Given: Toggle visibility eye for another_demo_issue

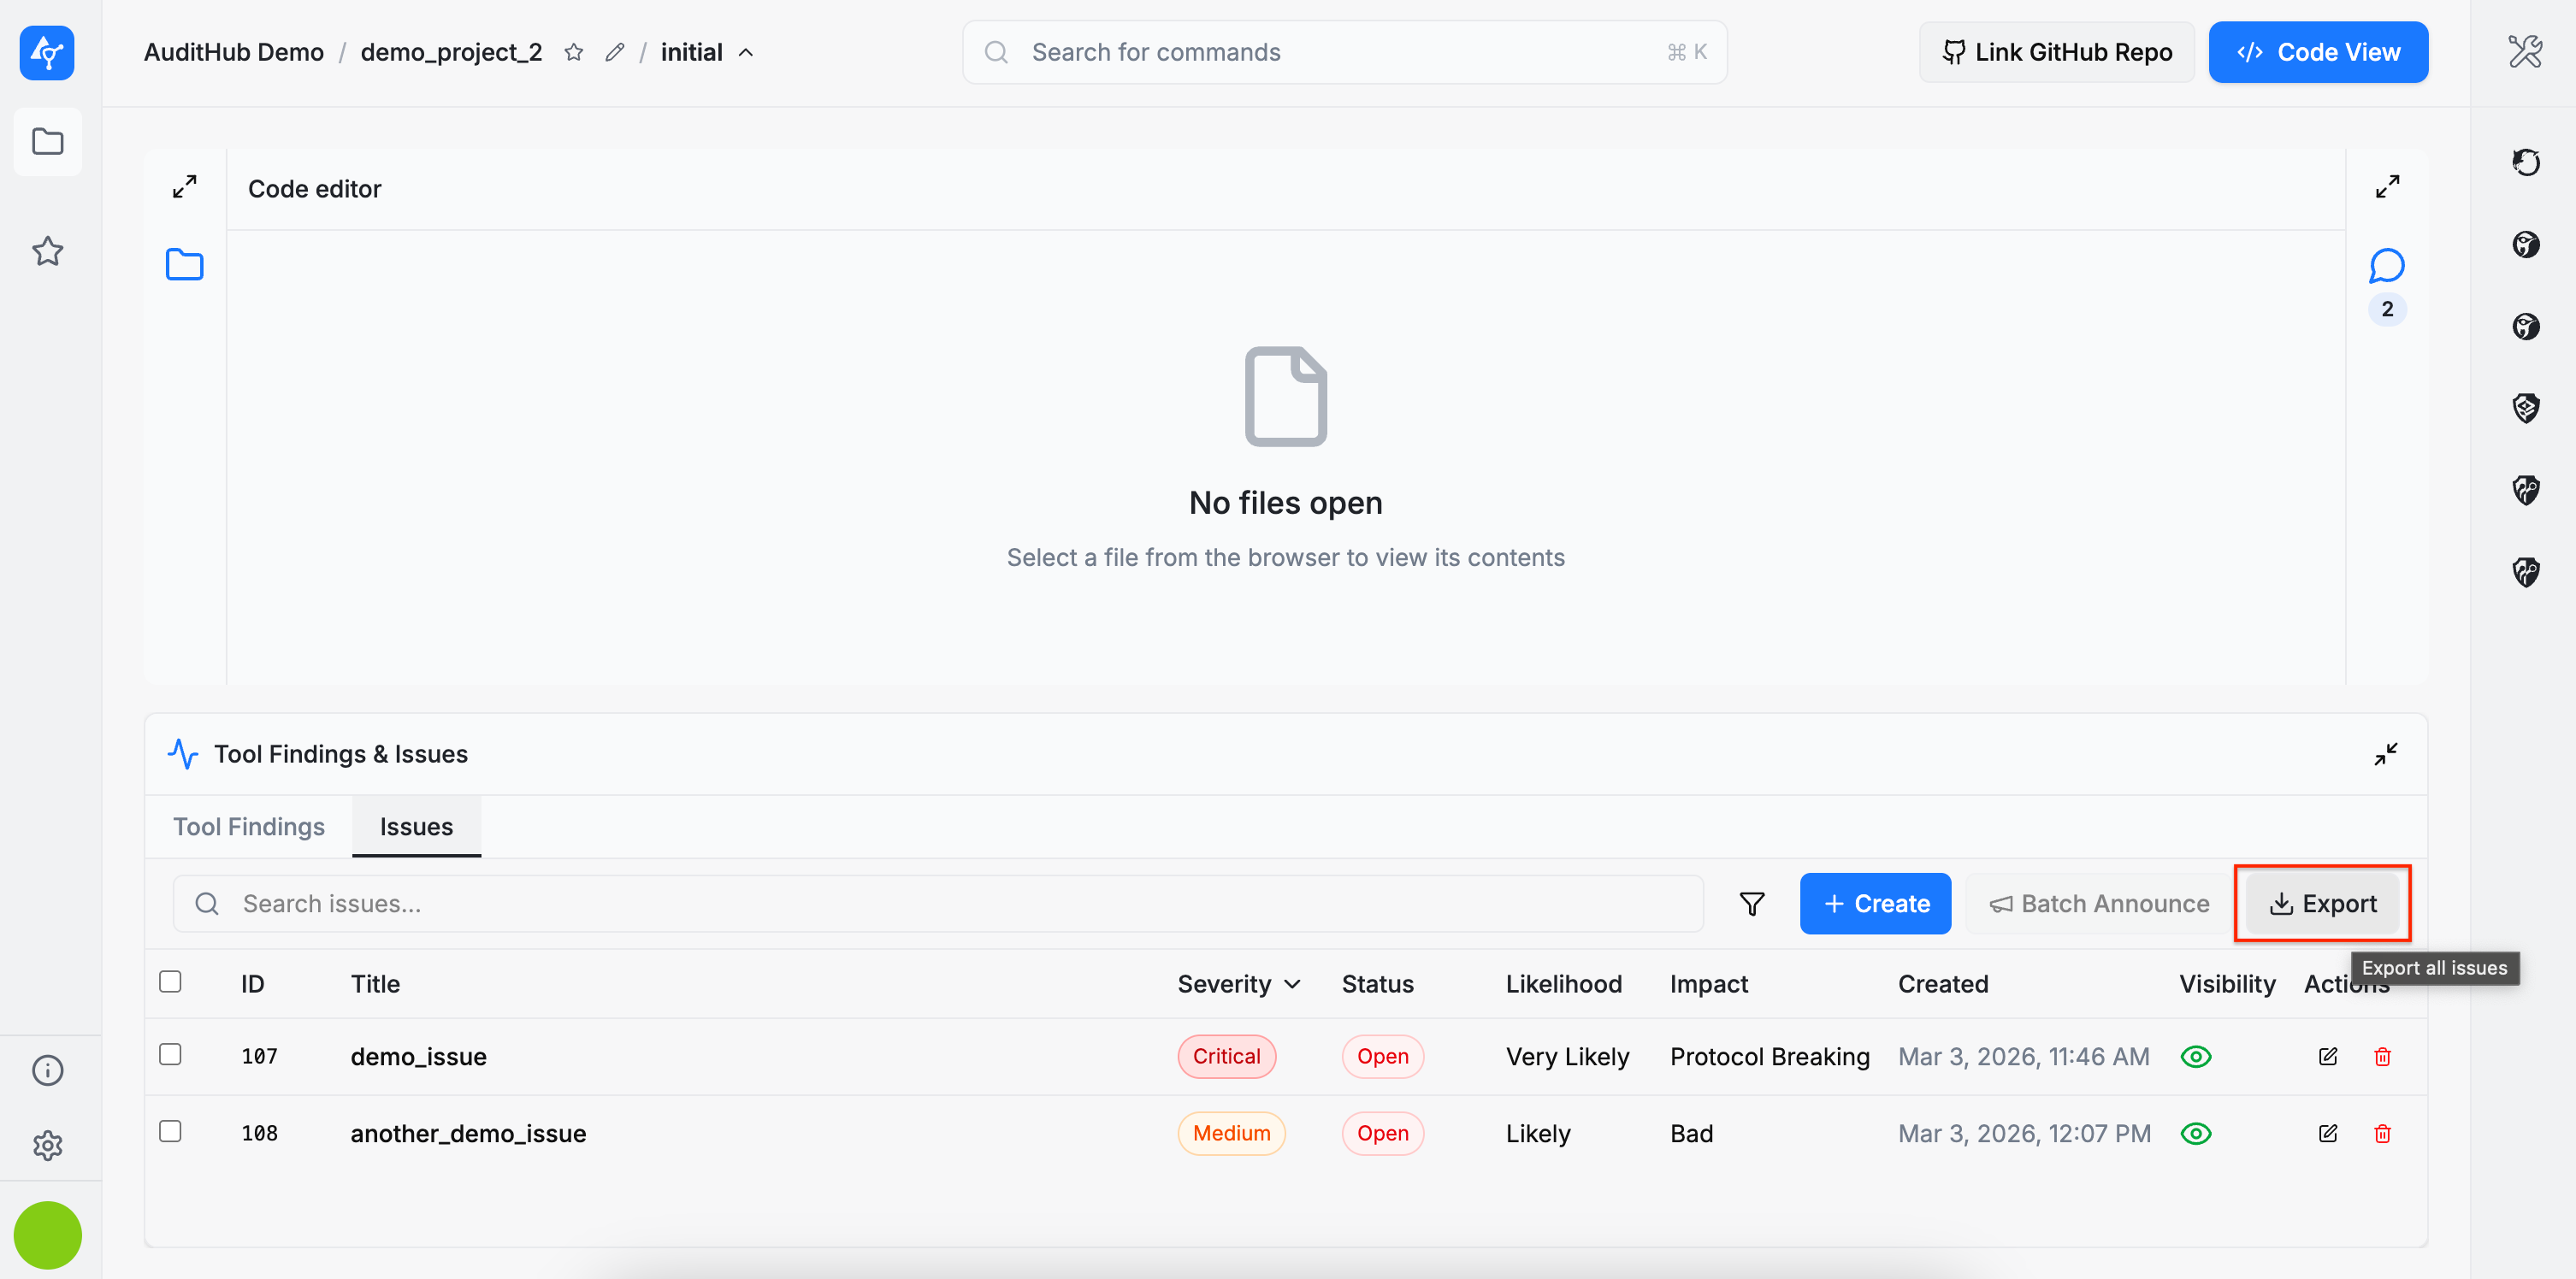Looking at the screenshot, I should [2195, 1134].
